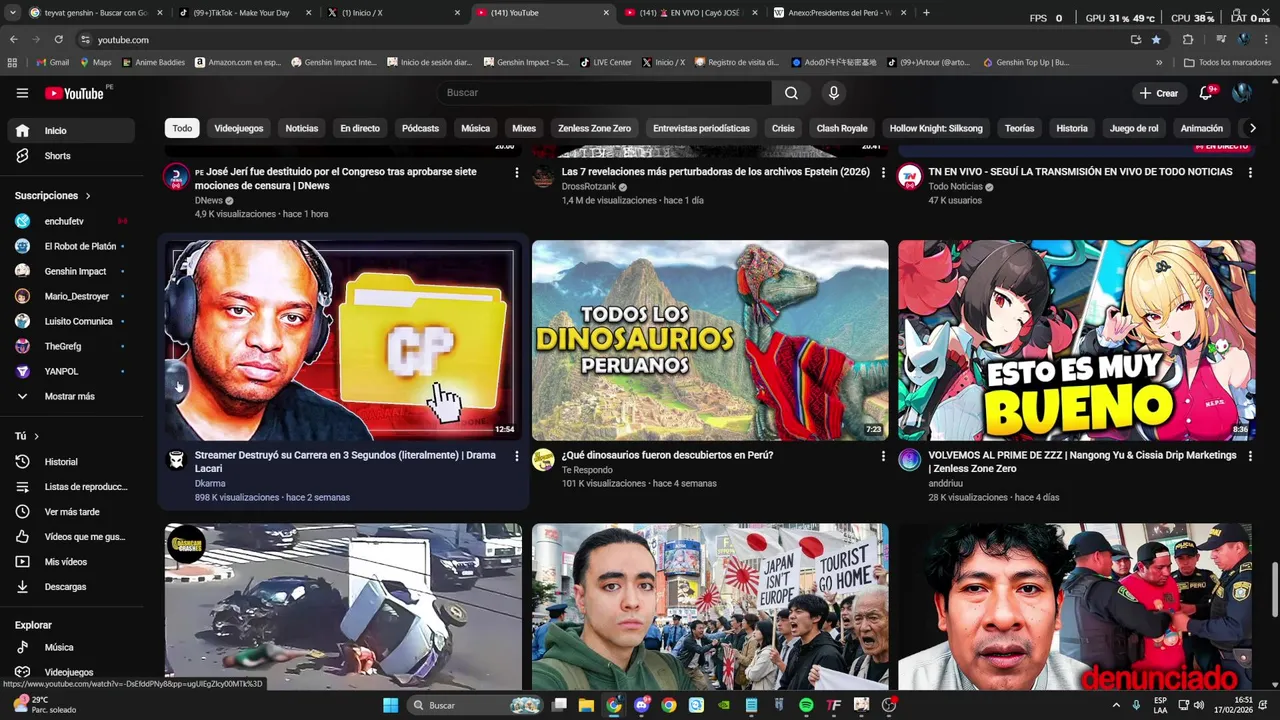This screenshot has height=720, width=1280.
Task: Open the YouTube guide hamburger menu
Action: (x=22, y=93)
